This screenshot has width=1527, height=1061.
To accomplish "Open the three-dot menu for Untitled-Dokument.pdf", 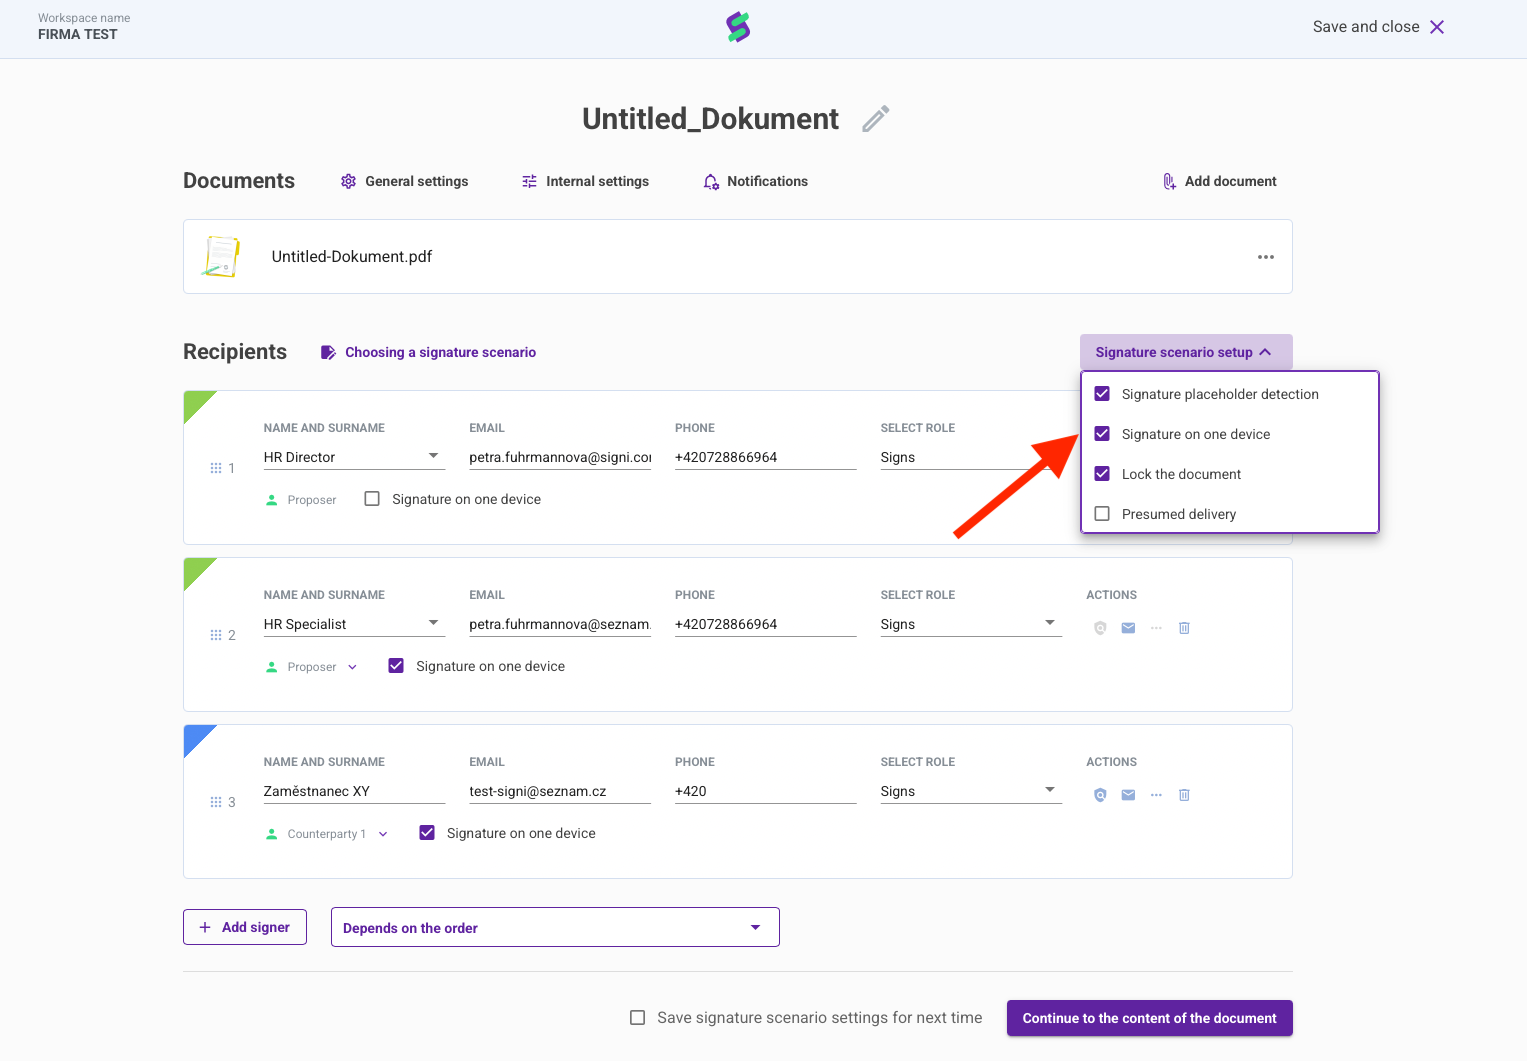I will (1266, 257).
